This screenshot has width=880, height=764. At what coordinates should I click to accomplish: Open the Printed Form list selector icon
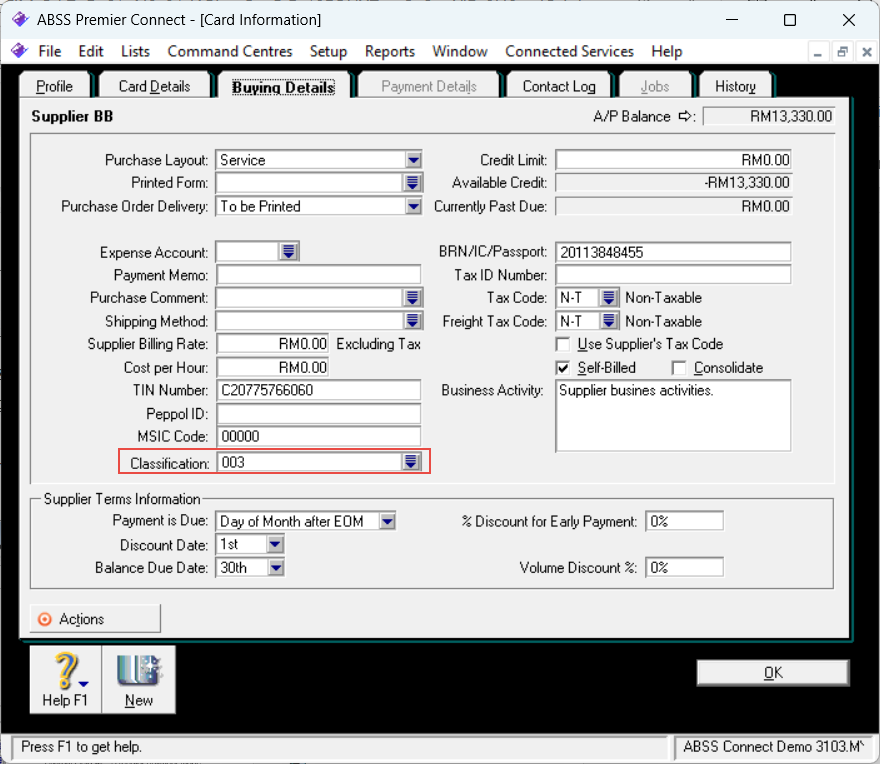click(x=412, y=183)
